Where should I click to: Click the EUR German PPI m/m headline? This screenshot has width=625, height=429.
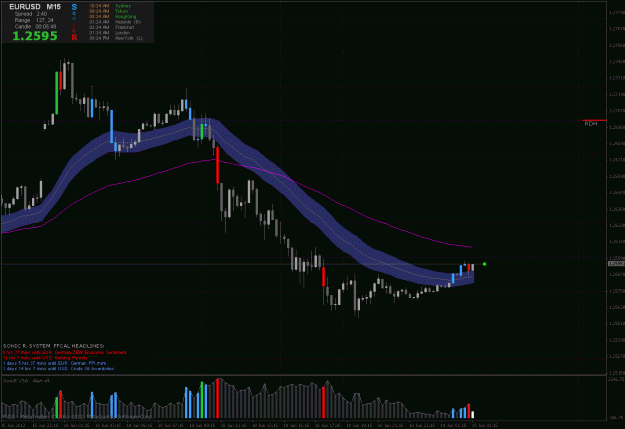pyautogui.click(x=55, y=363)
